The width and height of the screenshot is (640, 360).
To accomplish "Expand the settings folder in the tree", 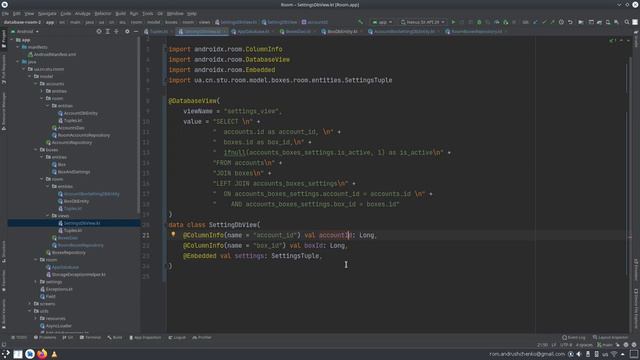I will (36, 282).
